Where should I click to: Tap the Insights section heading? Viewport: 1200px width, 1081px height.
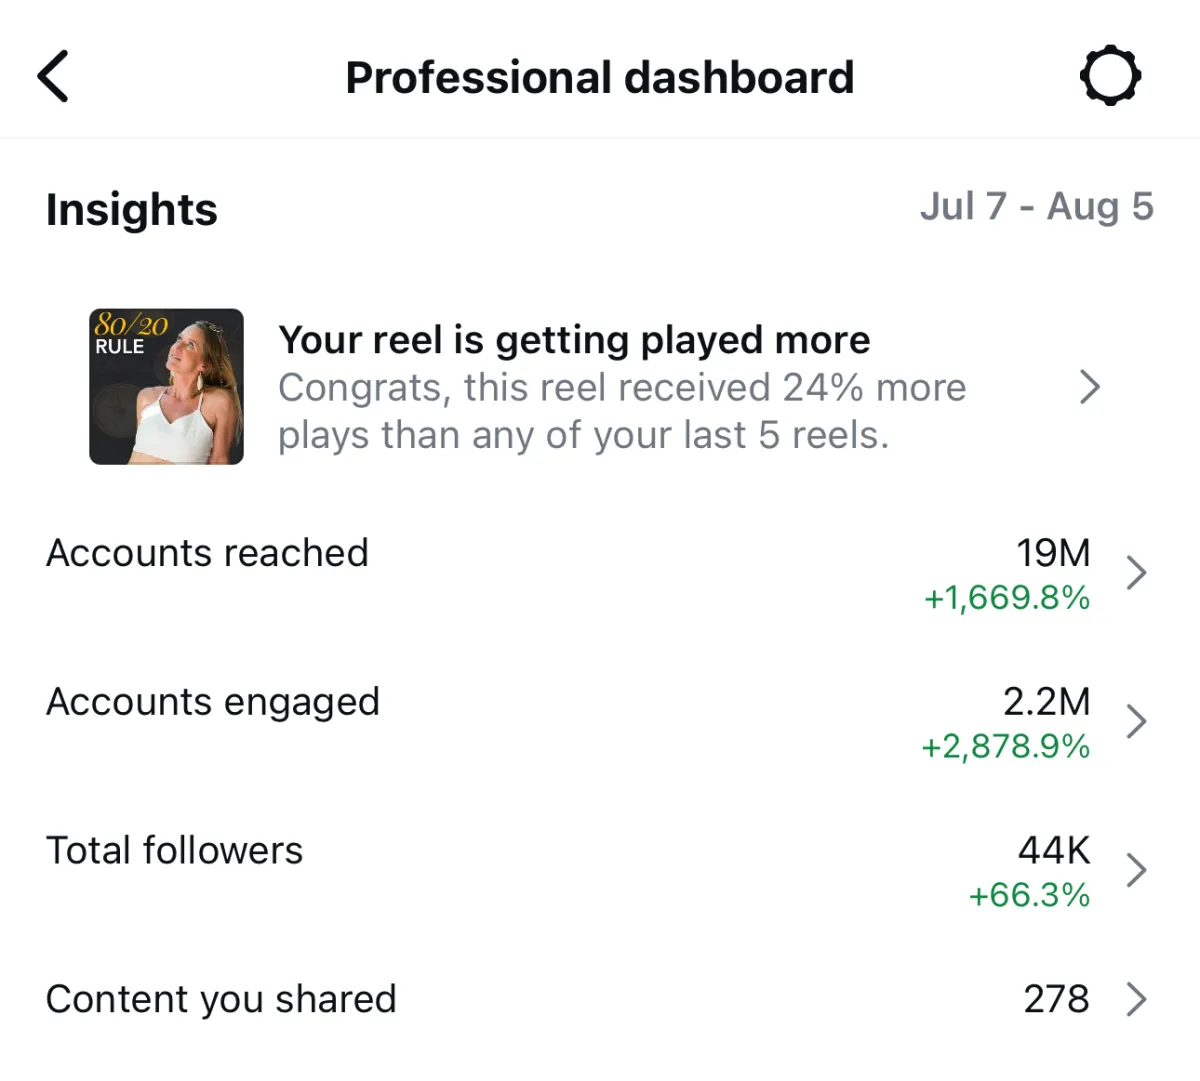[x=131, y=210]
